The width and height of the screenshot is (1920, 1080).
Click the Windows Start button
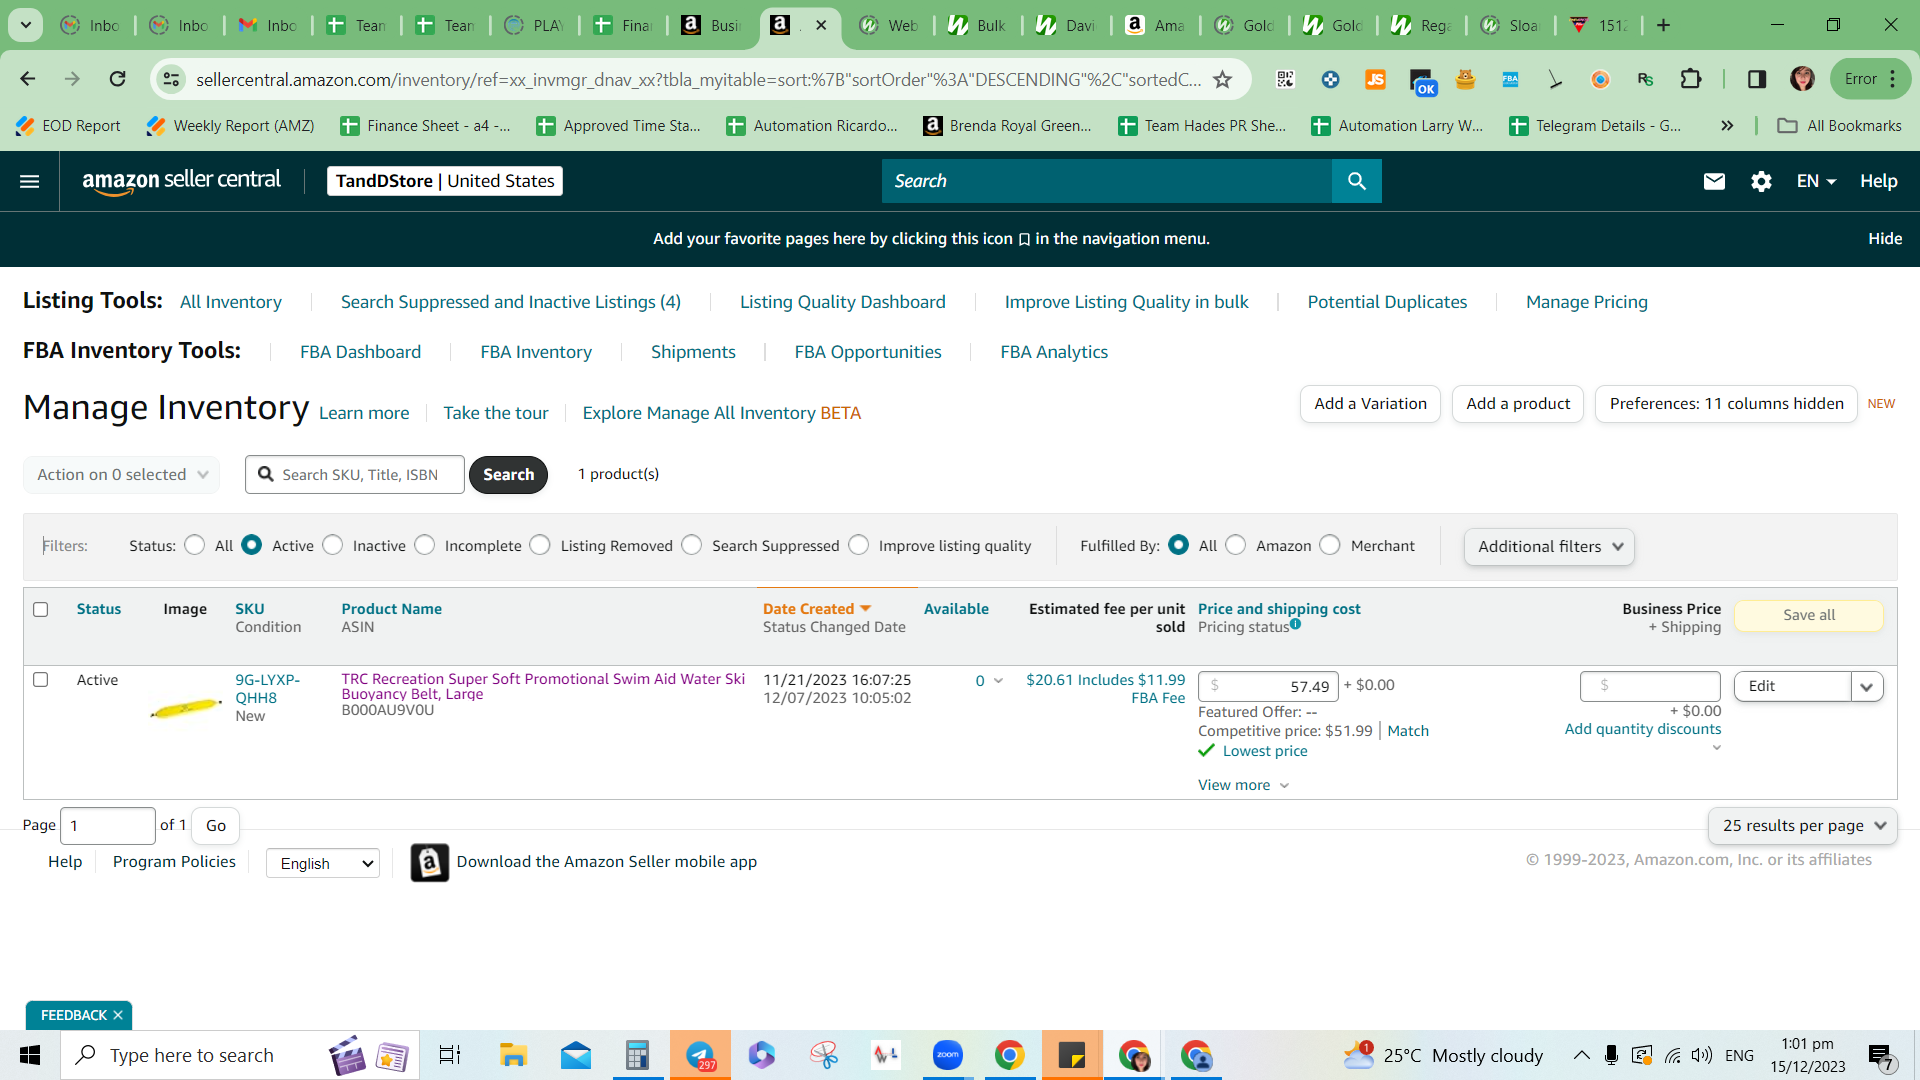[x=30, y=1055]
